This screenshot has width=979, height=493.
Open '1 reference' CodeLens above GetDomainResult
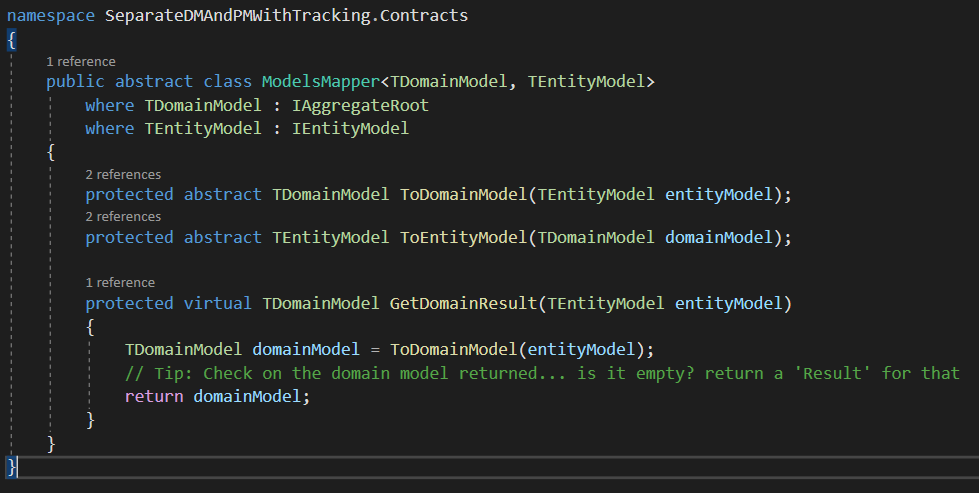pyautogui.click(x=120, y=283)
